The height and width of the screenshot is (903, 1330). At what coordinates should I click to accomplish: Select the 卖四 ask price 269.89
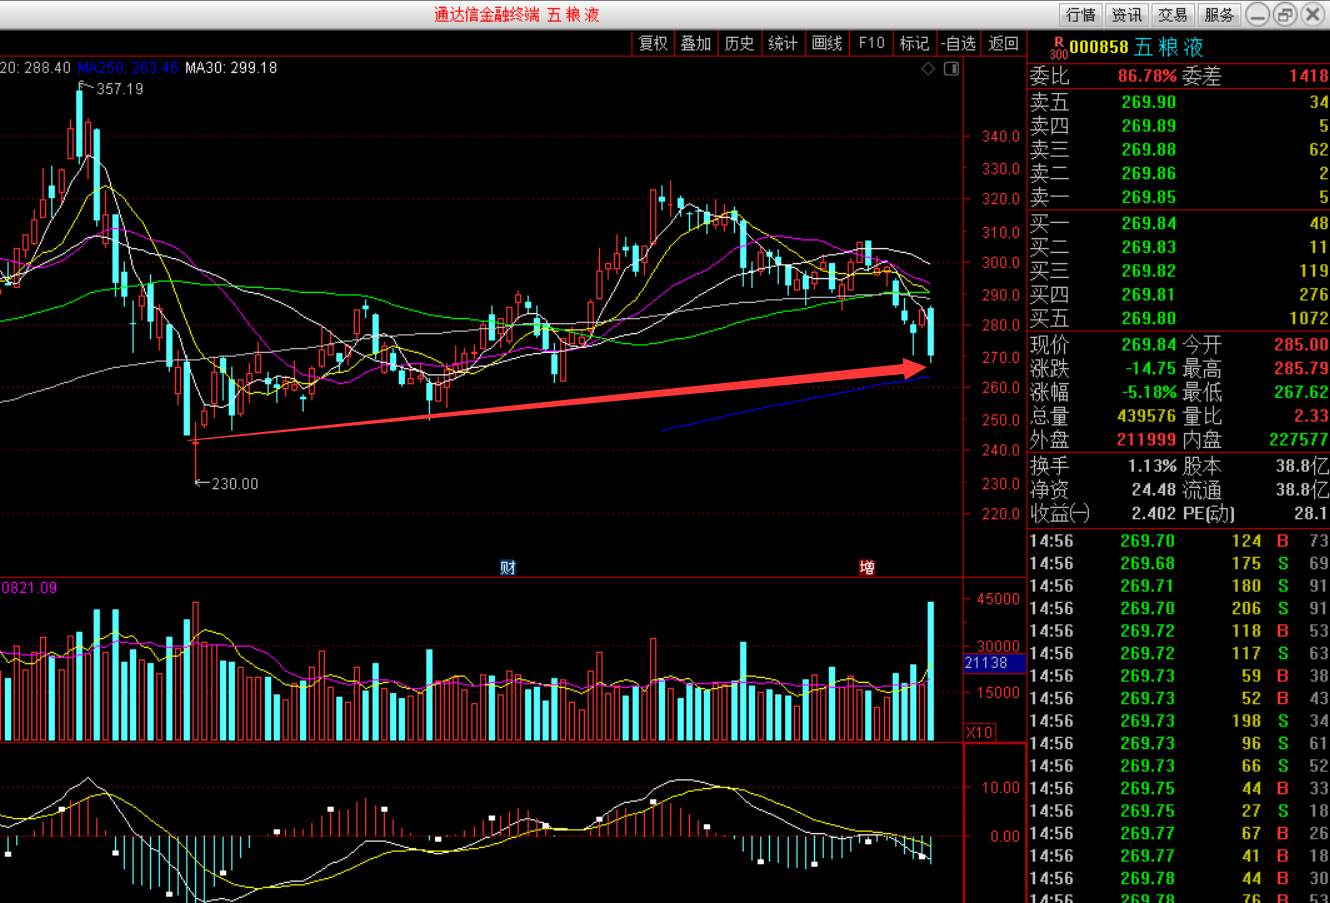click(x=1149, y=126)
